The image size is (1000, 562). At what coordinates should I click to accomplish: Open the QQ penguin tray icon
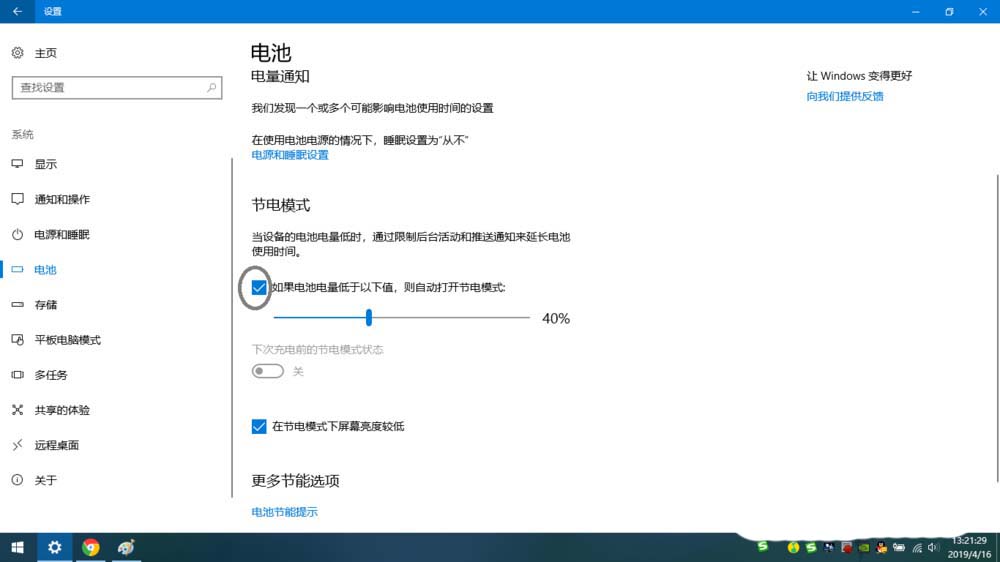pyautogui.click(x=881, y=547)
